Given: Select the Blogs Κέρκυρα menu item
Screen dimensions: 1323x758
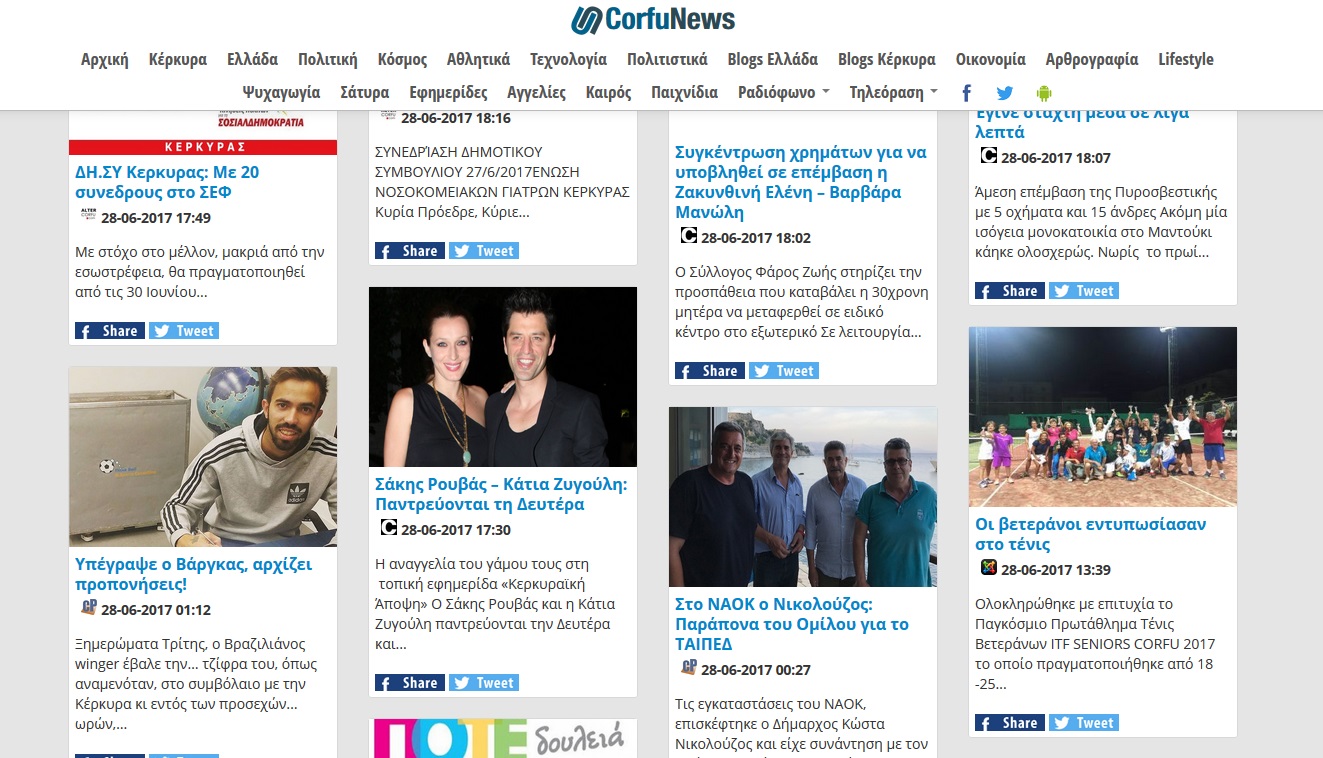Looking at the screenshot, I should [x=887, y=59].
